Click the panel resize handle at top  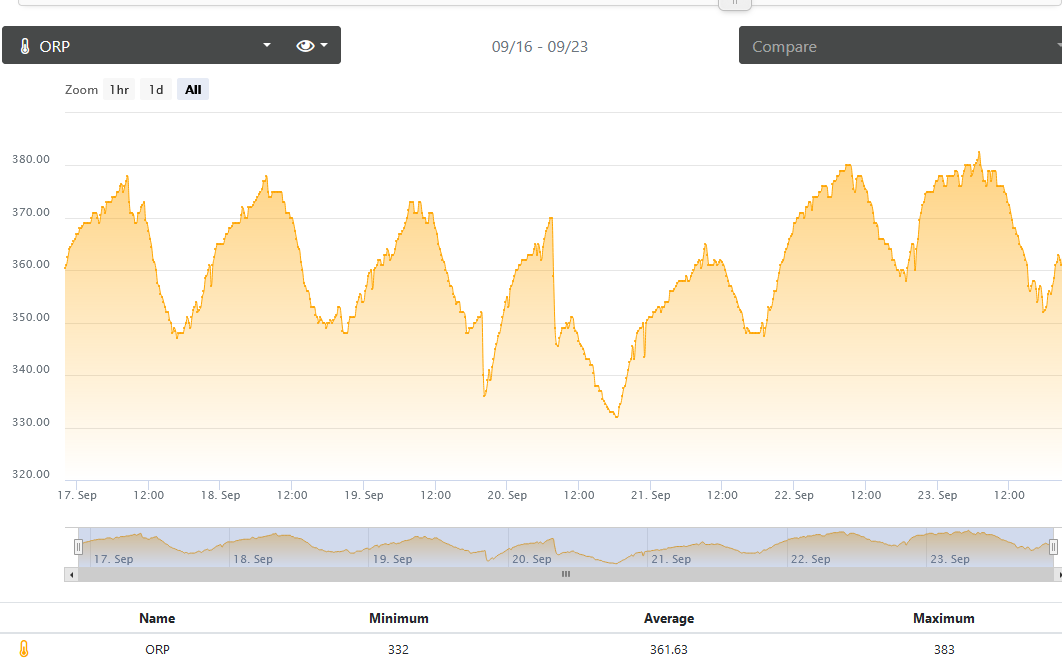735,3
